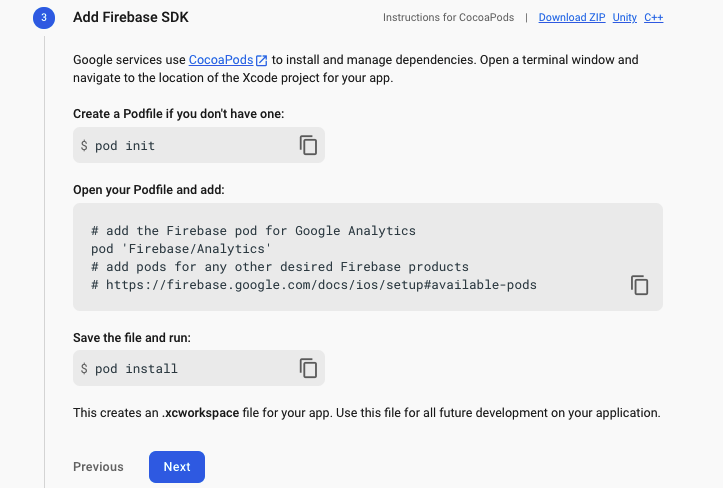
Task: Click the '.xcworkspace' bold text
Action: pos(201,413)
